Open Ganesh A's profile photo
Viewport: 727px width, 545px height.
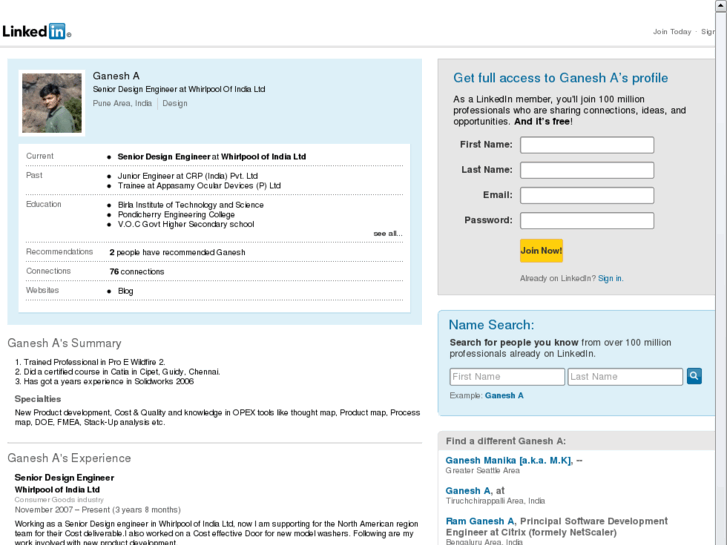(52, 103)
